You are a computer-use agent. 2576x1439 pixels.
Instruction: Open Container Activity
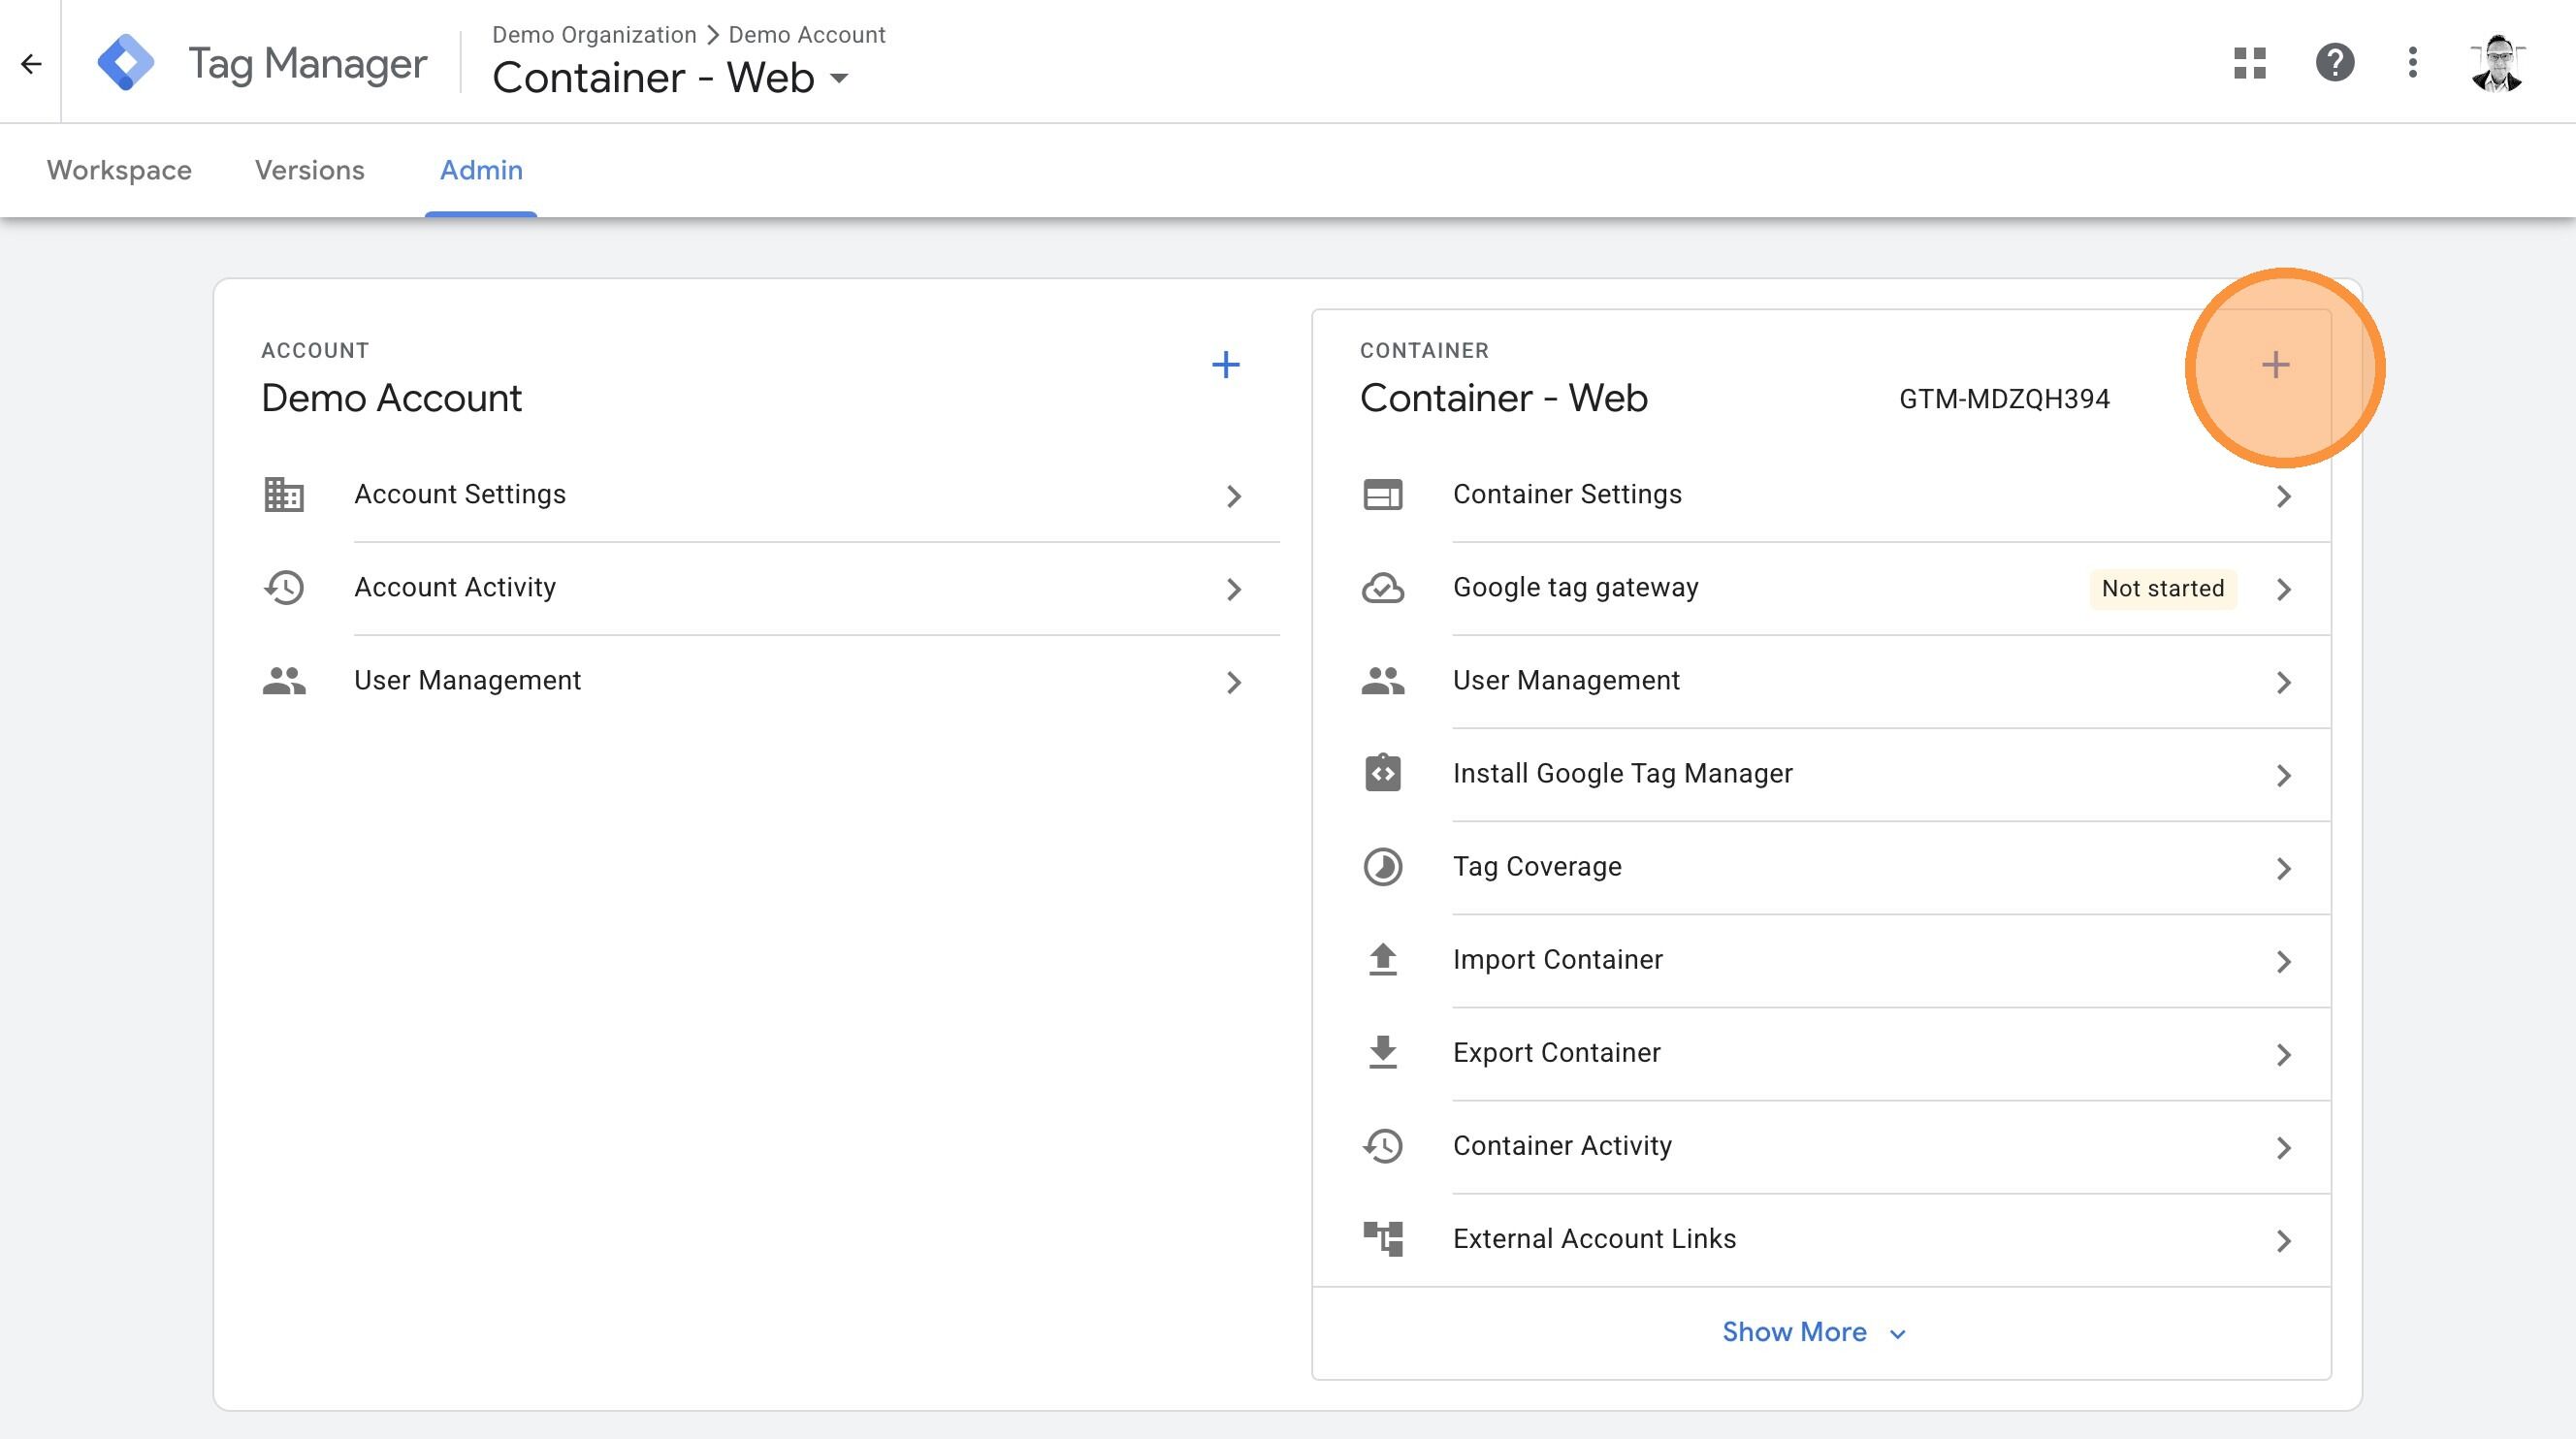1845,1146
